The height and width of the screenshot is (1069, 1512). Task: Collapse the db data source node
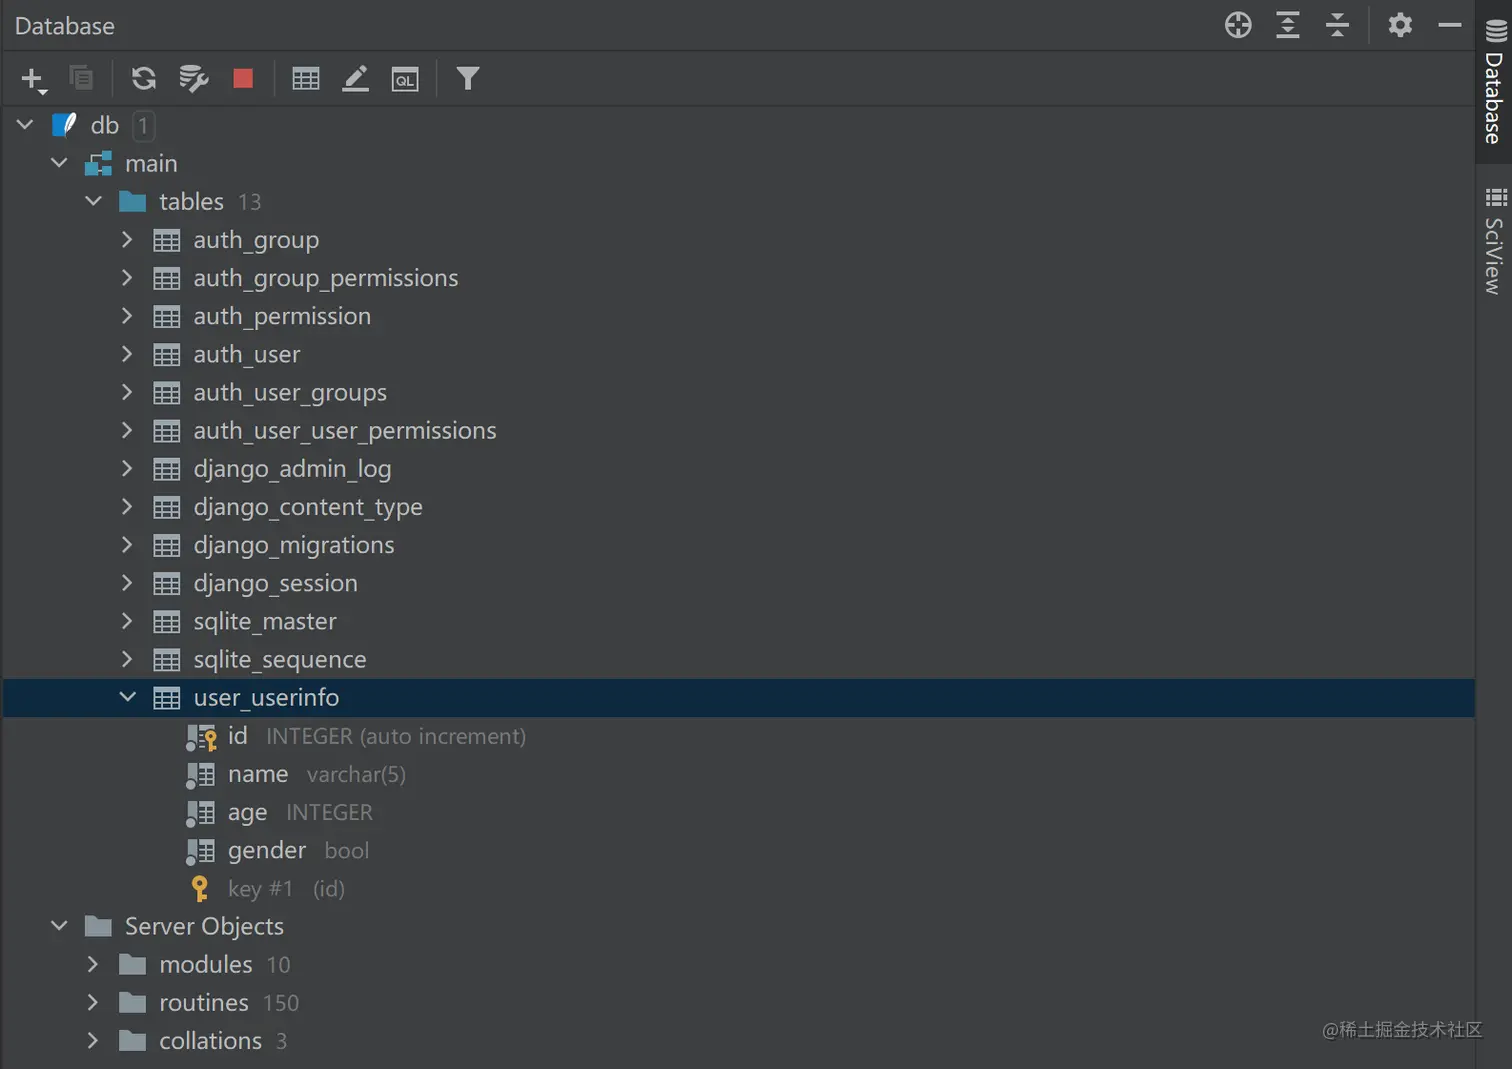(25, 125)
